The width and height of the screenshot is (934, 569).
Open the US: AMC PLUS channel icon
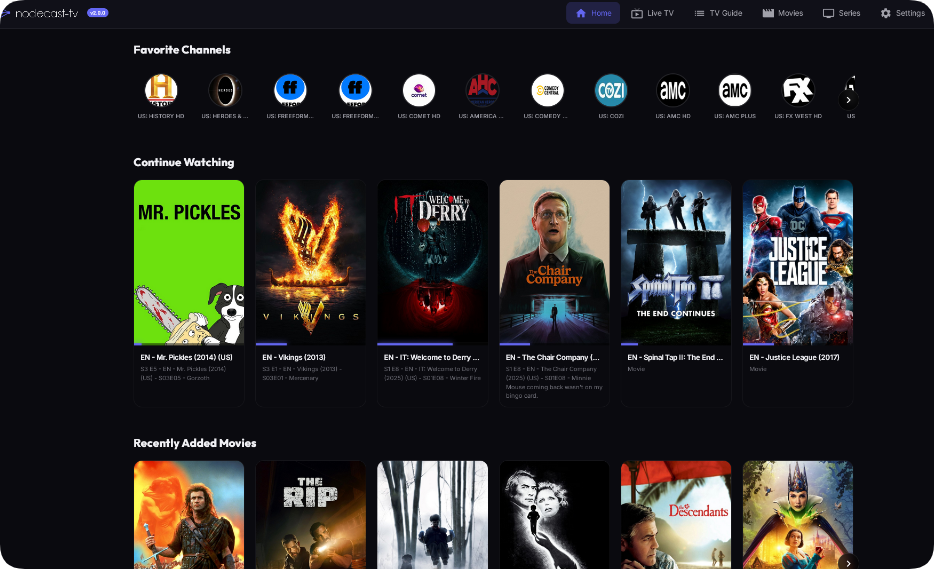tap(735, 90)
